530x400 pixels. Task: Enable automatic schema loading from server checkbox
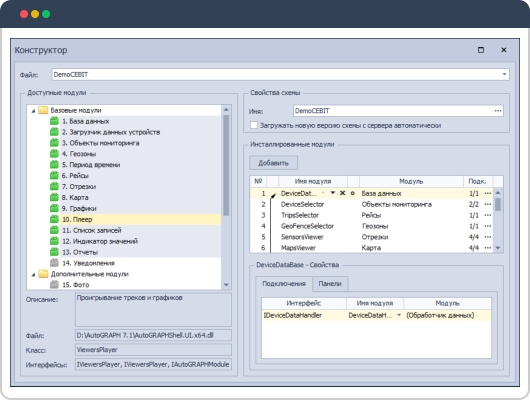(x=254, y=125)
